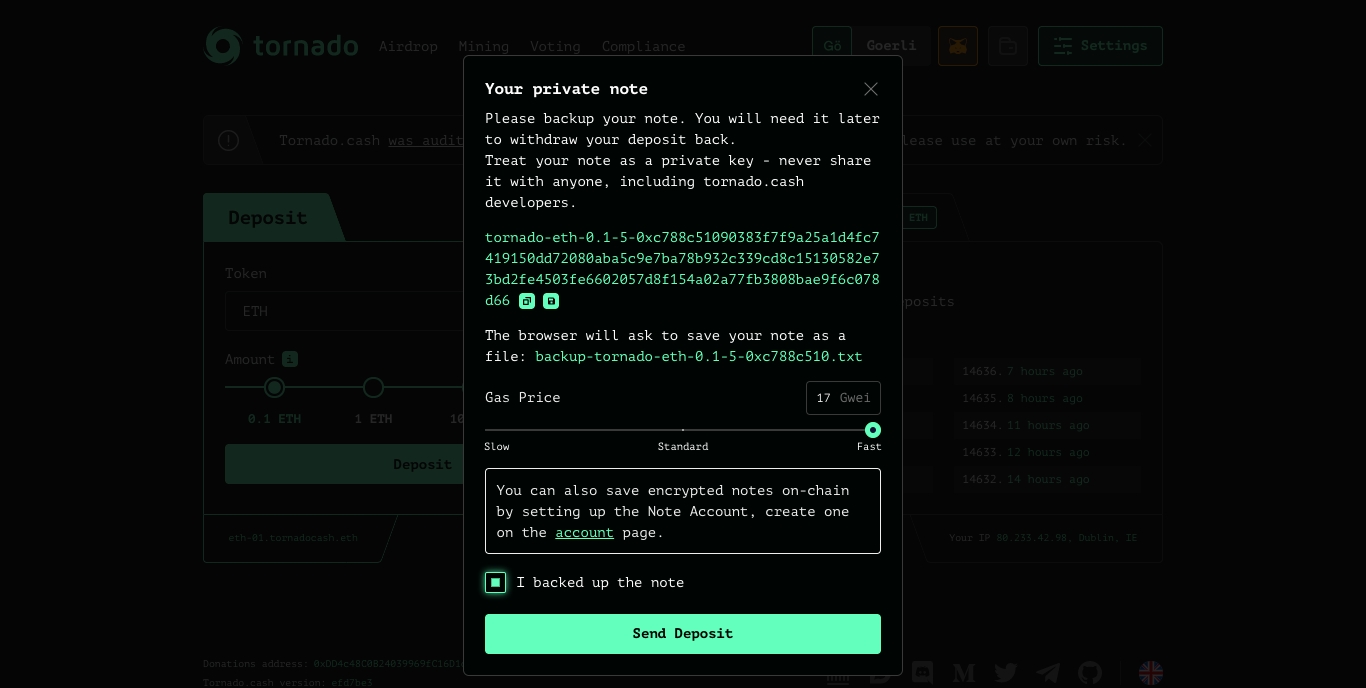Toggle the 'I backed up the note' checkbox

[496, 582]
